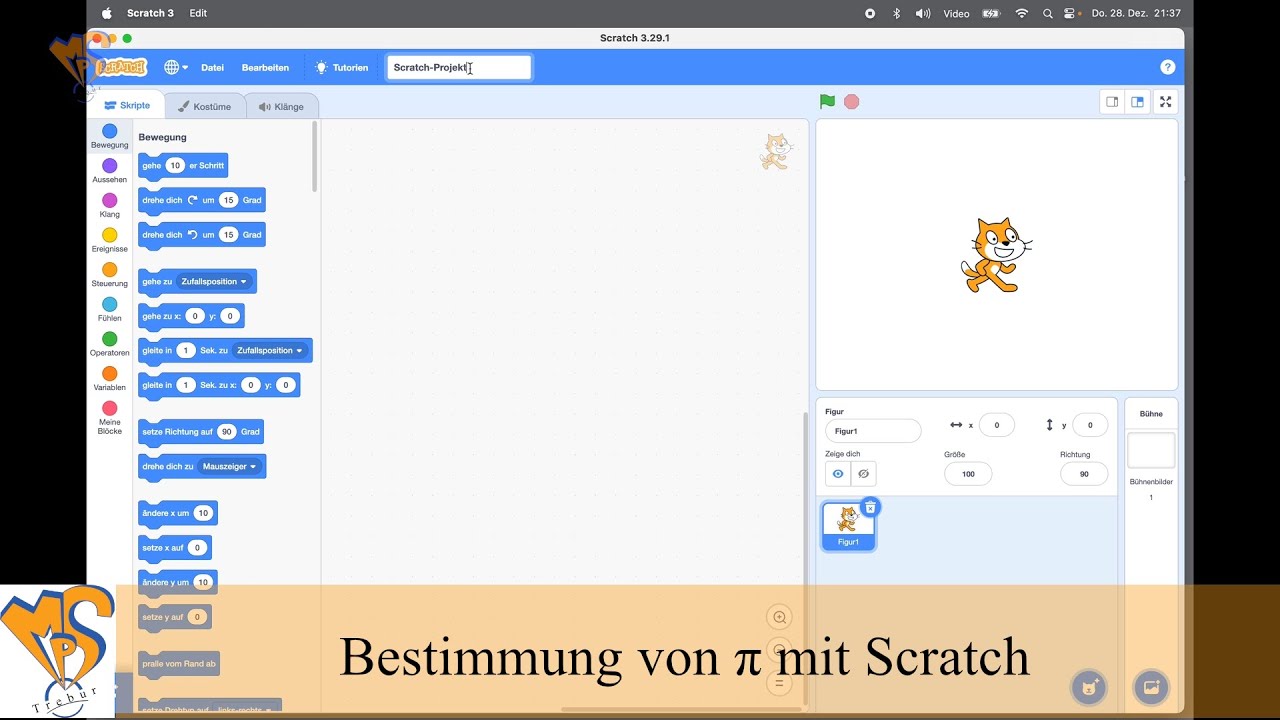The height and width of the screenshot is (720, 1280).
Task: Hide the sprite with crossed-eye icon
Action: 864,474
